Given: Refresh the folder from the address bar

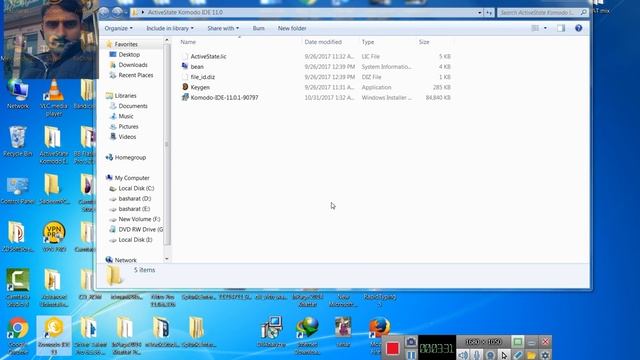Looking at the screenshot, I should pyautogui.click(x=489, y=13).
